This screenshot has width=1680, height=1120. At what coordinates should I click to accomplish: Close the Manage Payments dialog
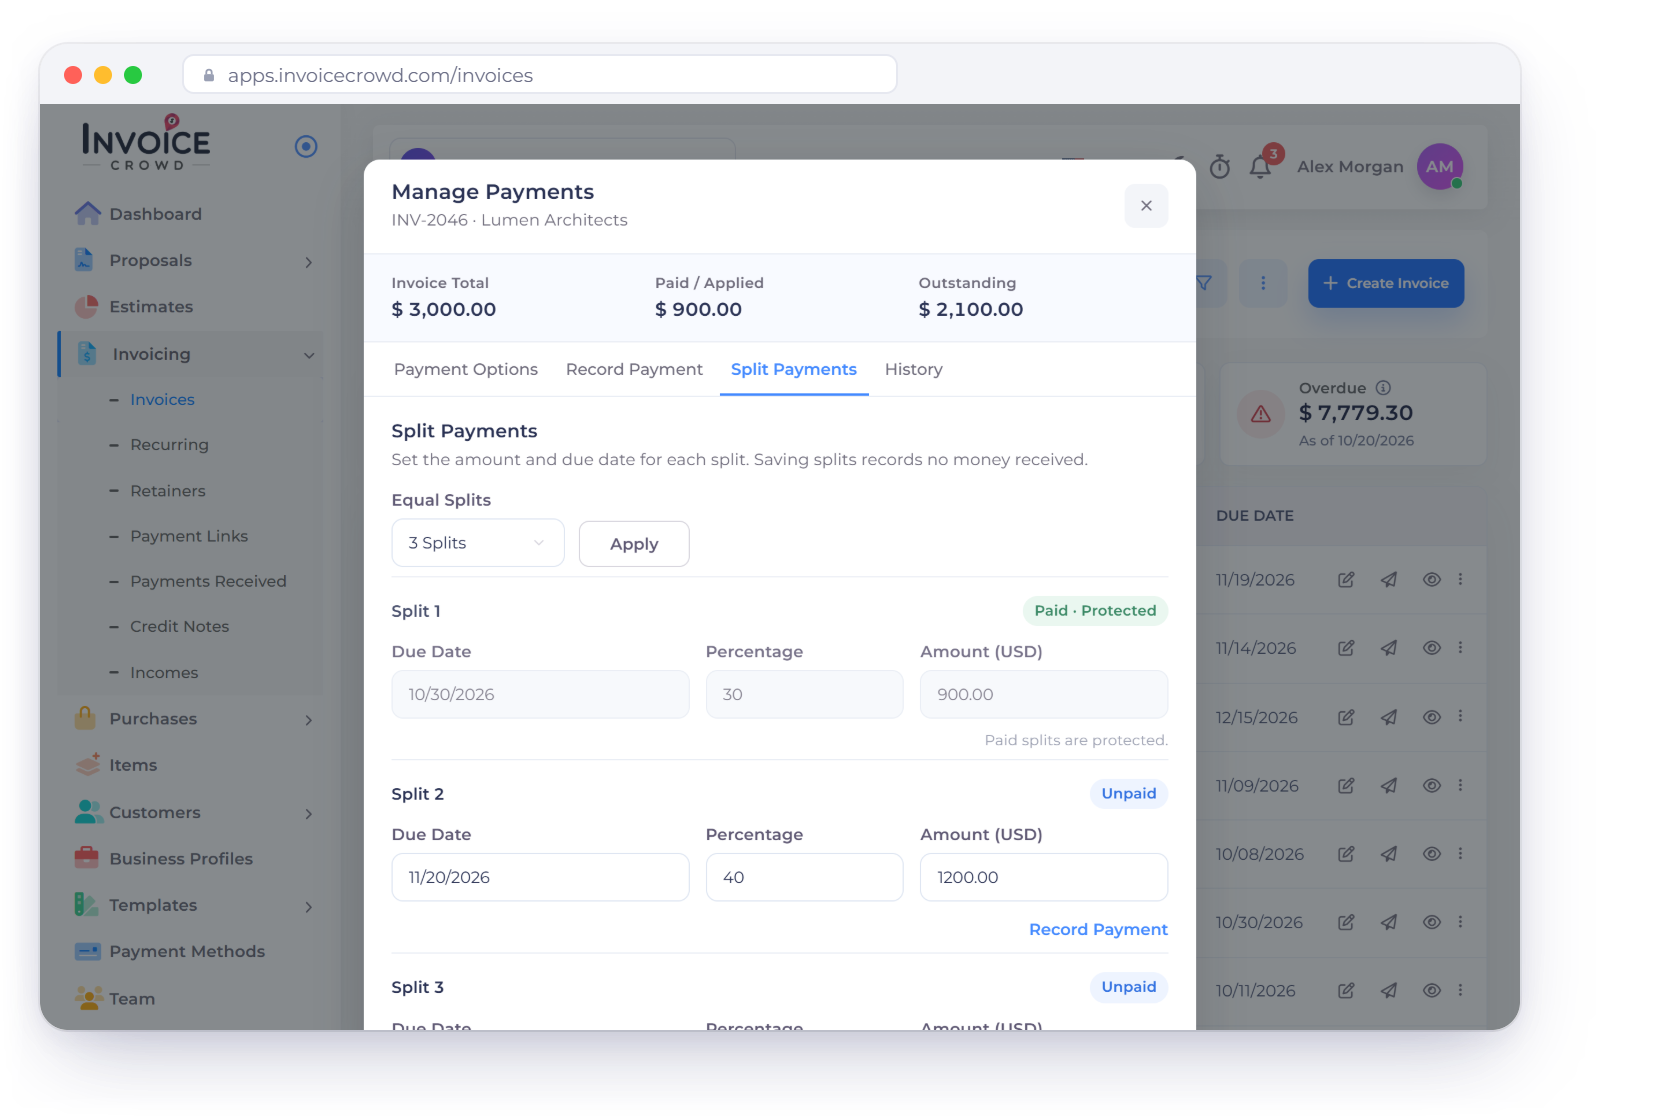(x=1146, y=206)
